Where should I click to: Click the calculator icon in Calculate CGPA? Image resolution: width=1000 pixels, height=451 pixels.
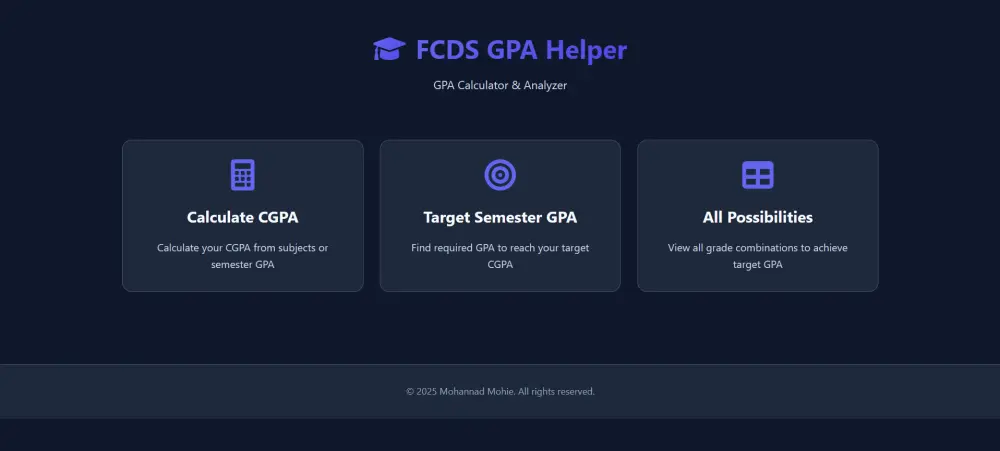243,175
